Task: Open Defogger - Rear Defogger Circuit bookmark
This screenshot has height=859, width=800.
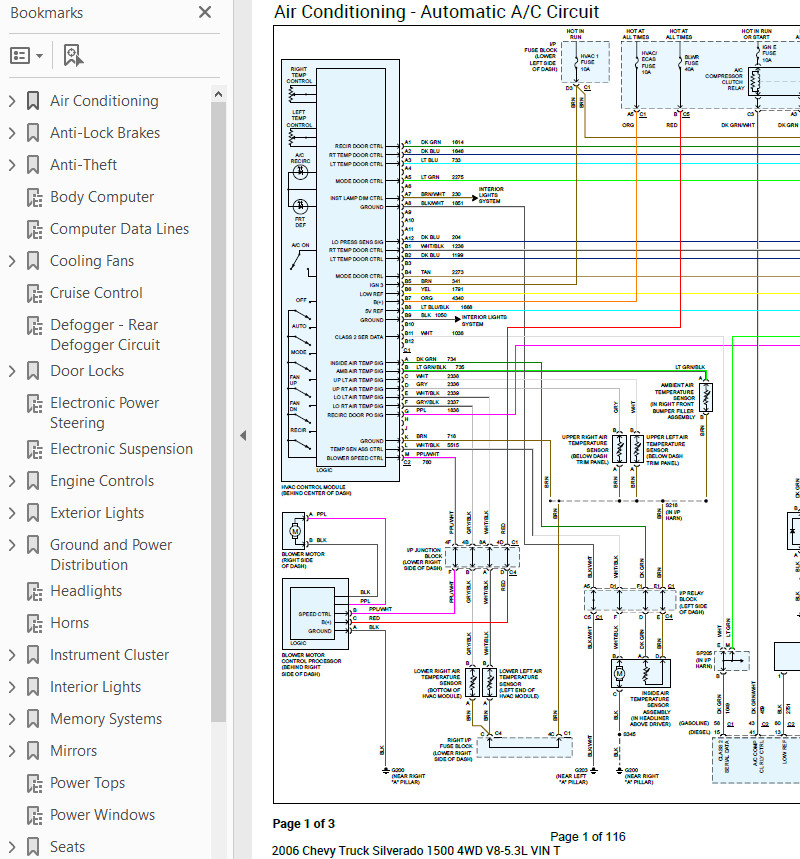Action: point(105,335)
